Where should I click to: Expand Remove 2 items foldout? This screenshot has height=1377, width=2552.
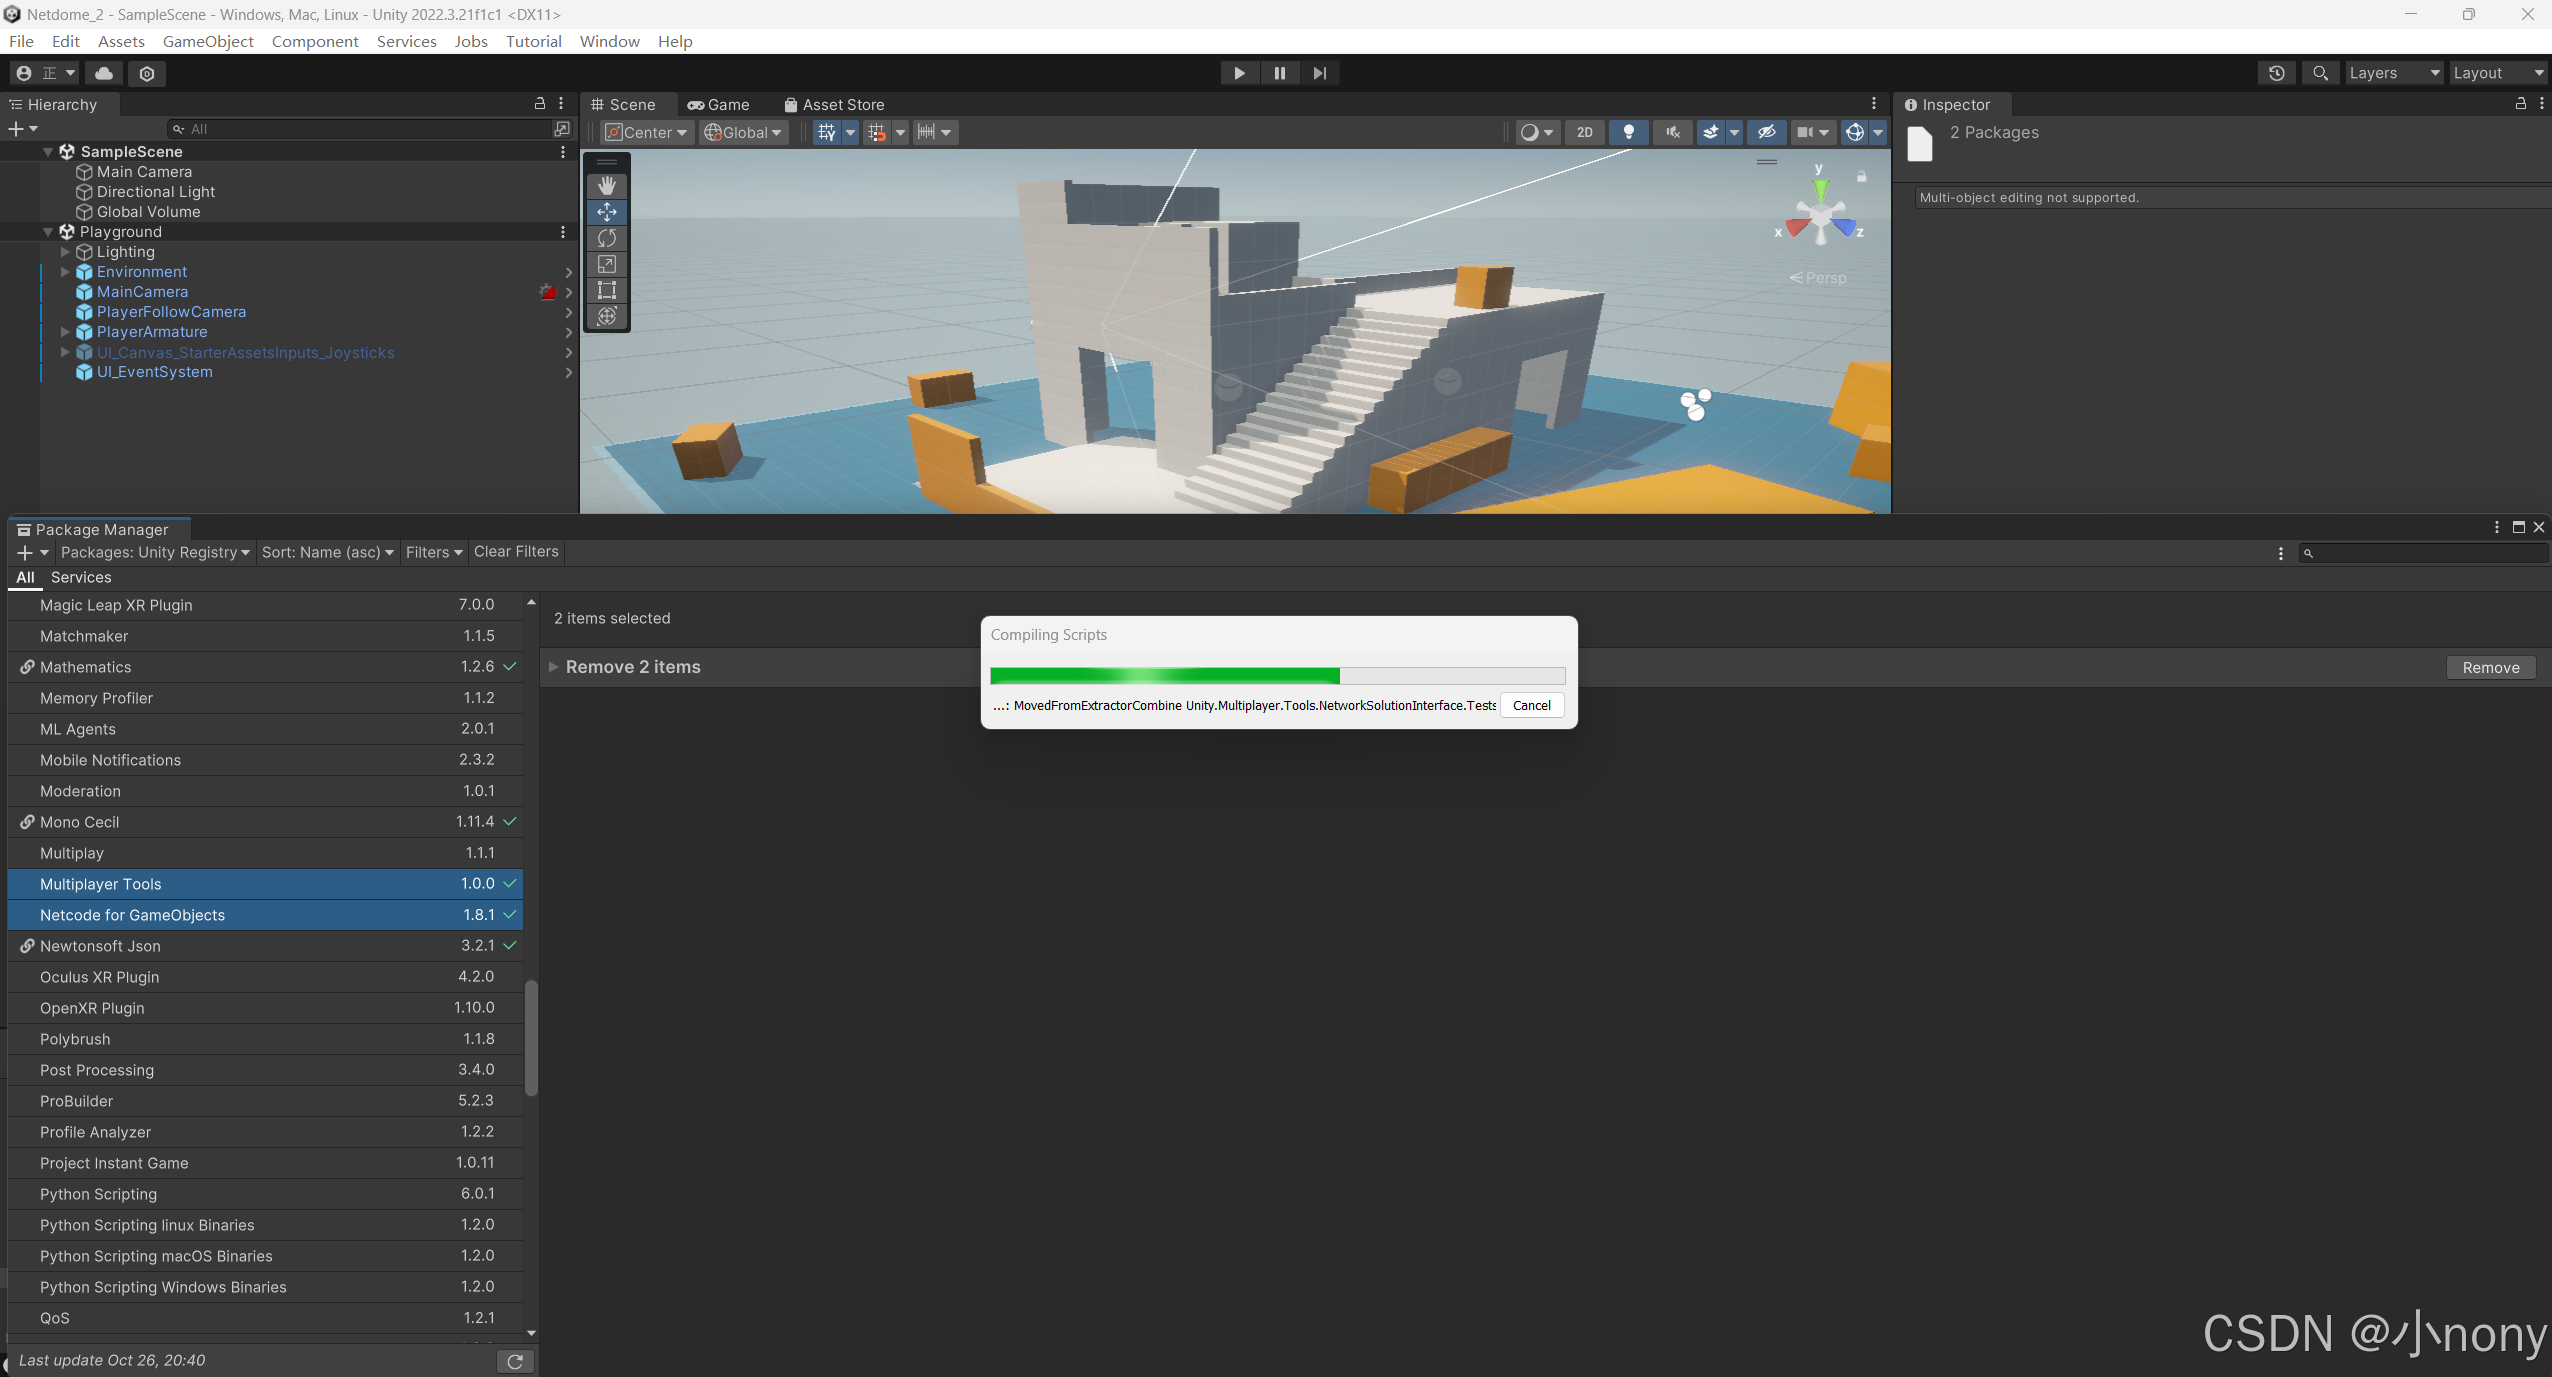[x=554, y=667]
